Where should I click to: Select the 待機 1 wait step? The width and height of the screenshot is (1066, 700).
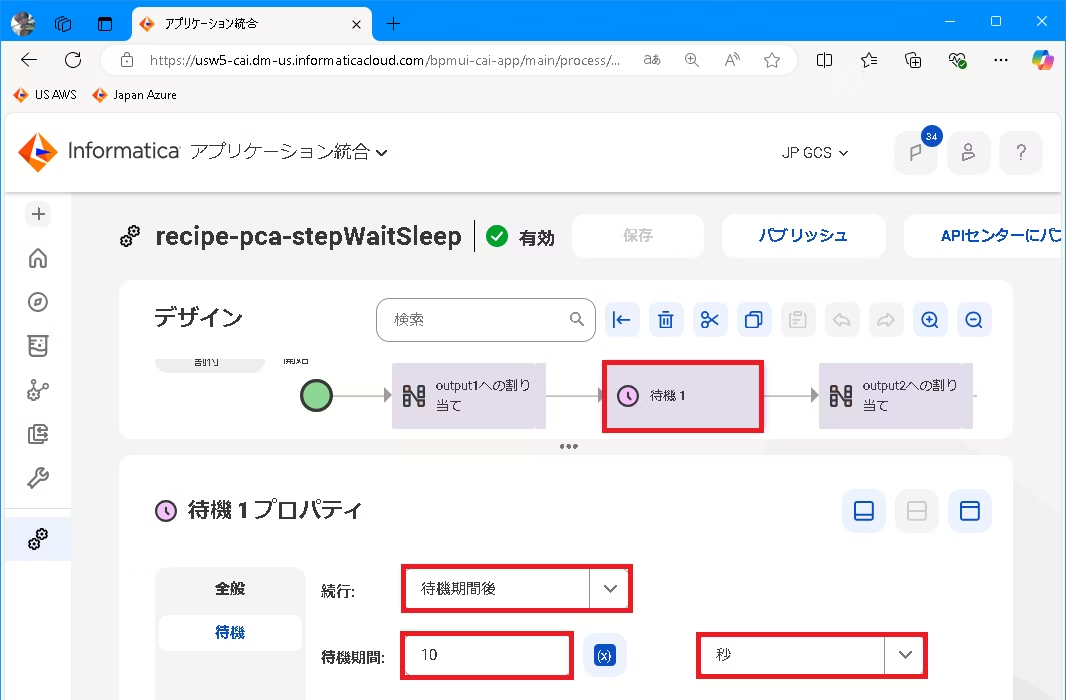pyautogui.click(x=683, y=396)
